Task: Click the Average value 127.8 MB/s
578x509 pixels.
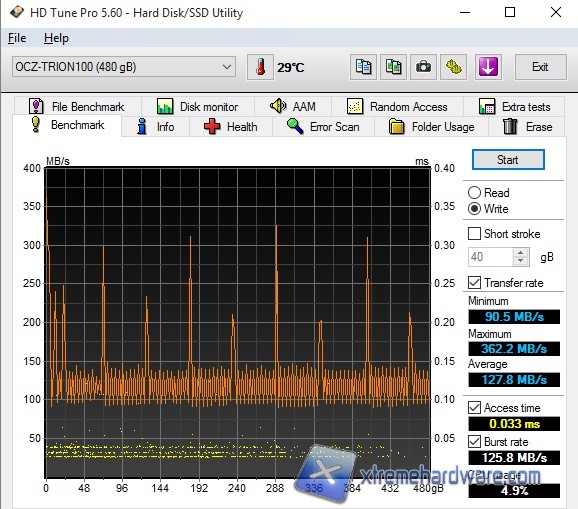Action: click(x=514, y=380)
